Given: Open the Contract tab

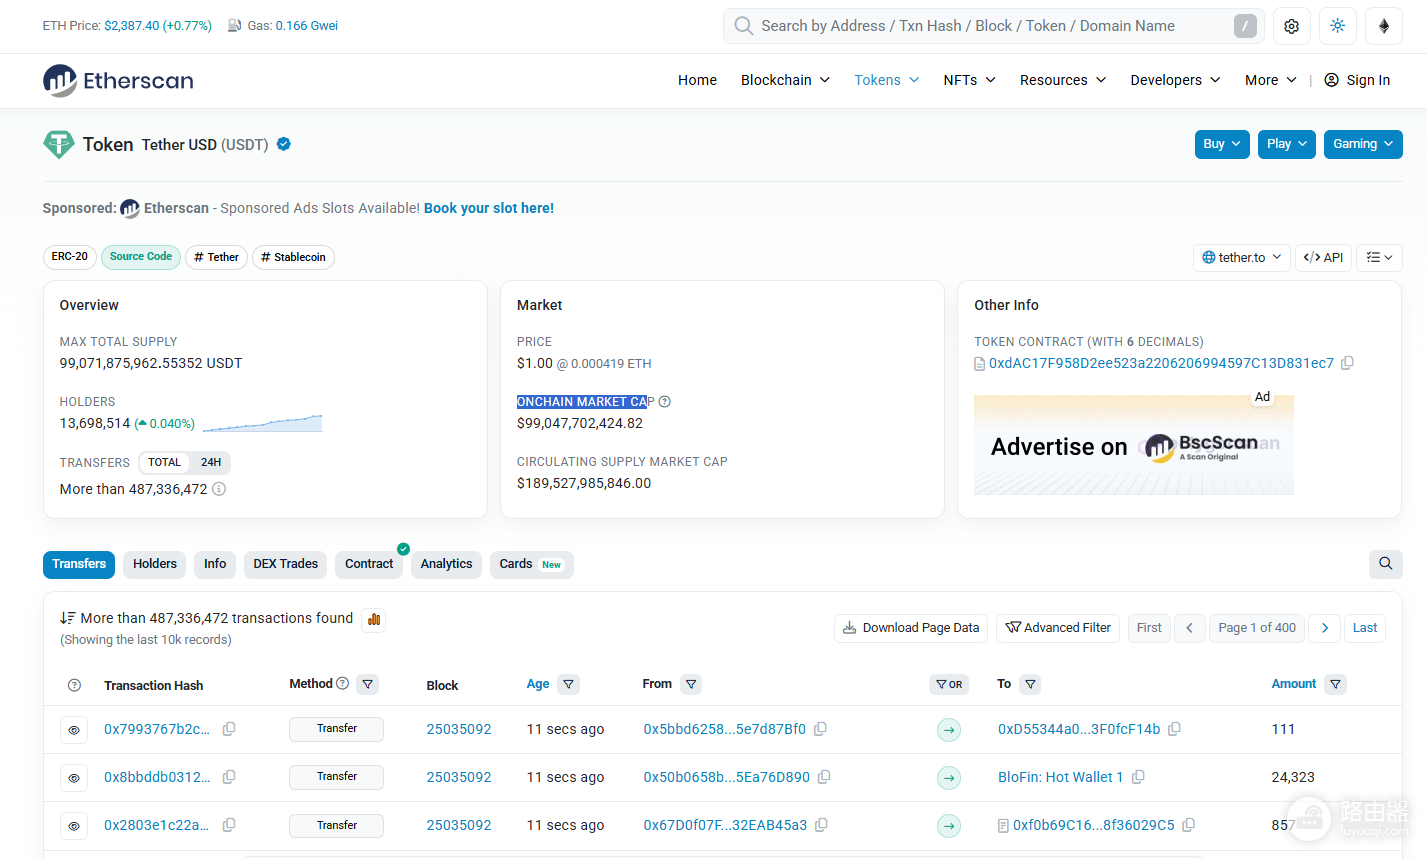Looking at the screenshot, I should (369, 564).
